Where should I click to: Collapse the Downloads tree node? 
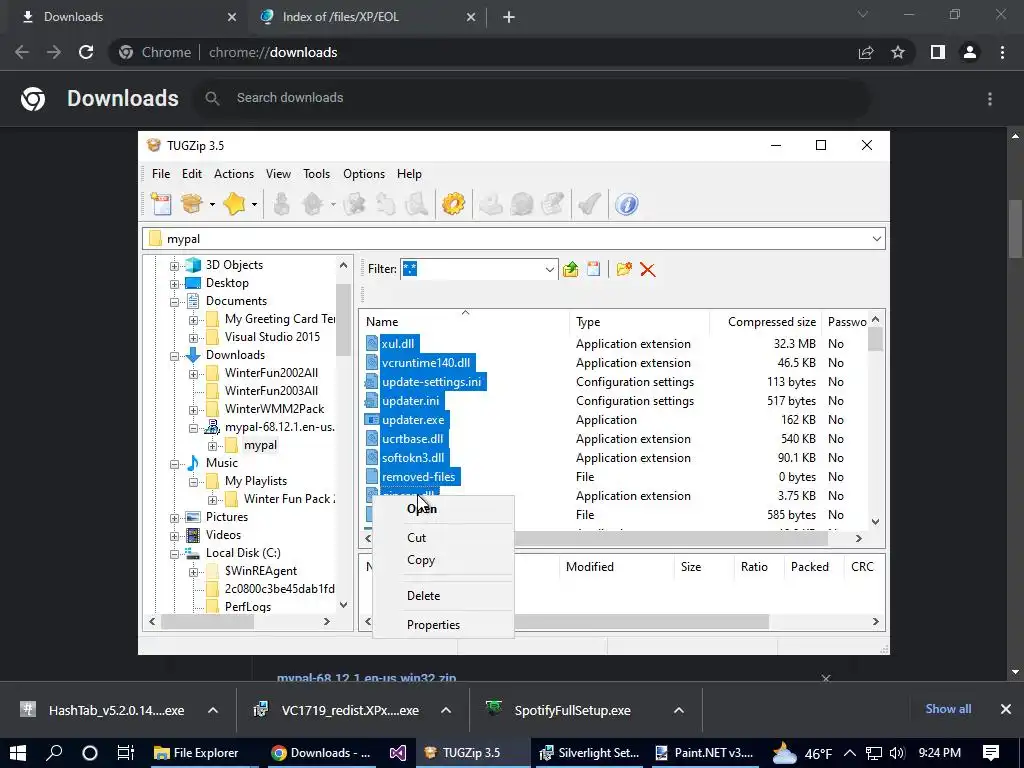[x=174, y=356]
